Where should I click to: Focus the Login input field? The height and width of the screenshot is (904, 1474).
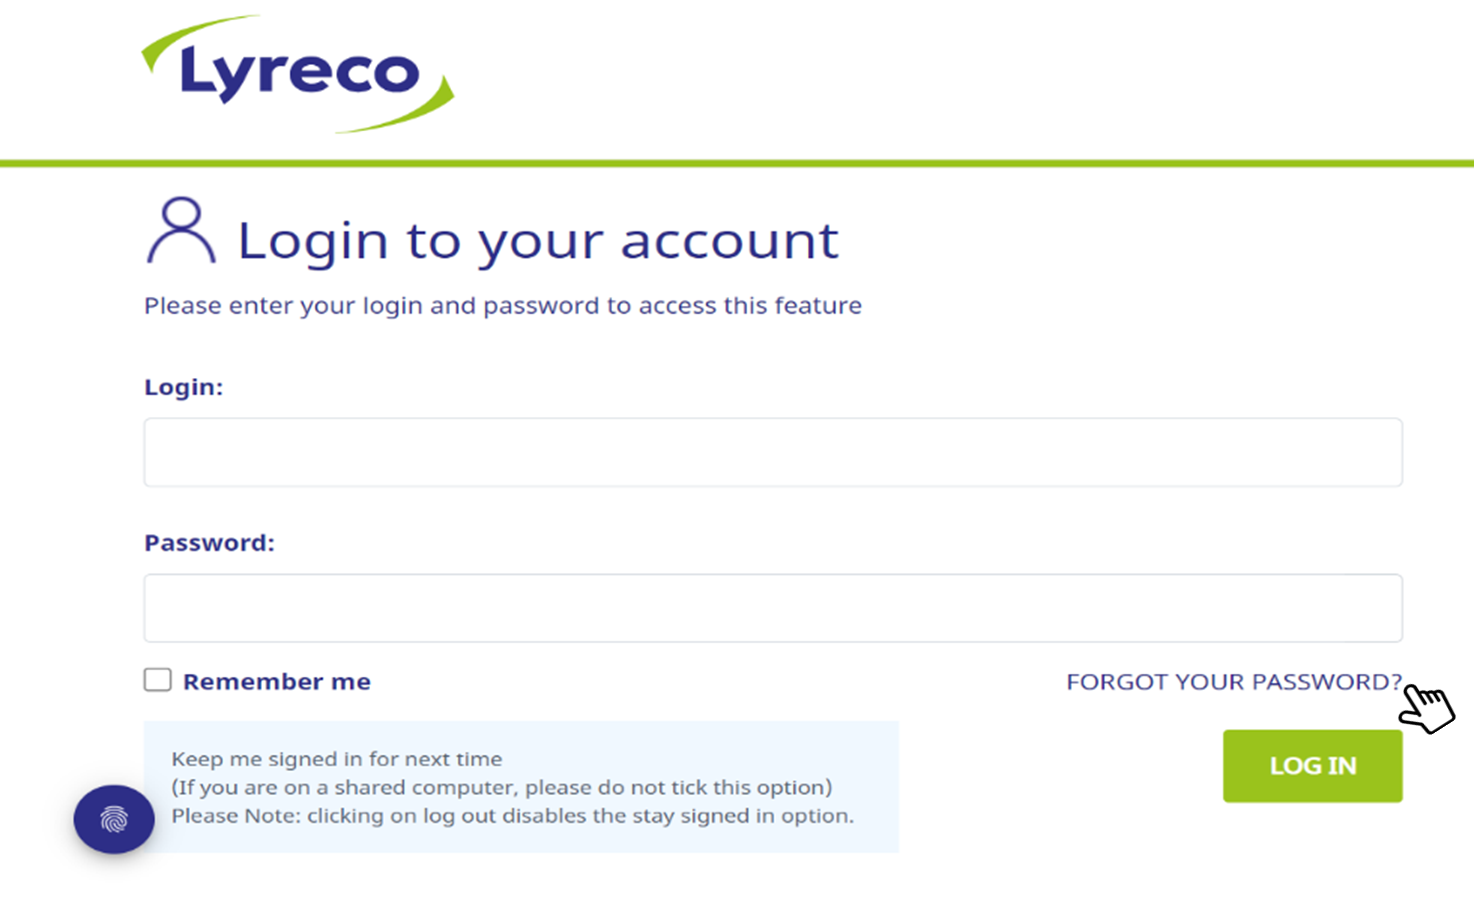[x=772, y=452]
